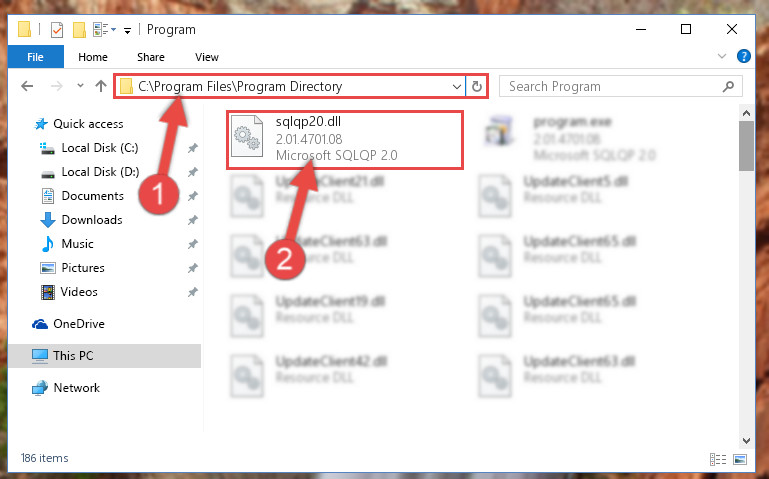Screen dimensions: 769x479
Task: Open OneDrive in the sidebar
Action: pos(78,324)
